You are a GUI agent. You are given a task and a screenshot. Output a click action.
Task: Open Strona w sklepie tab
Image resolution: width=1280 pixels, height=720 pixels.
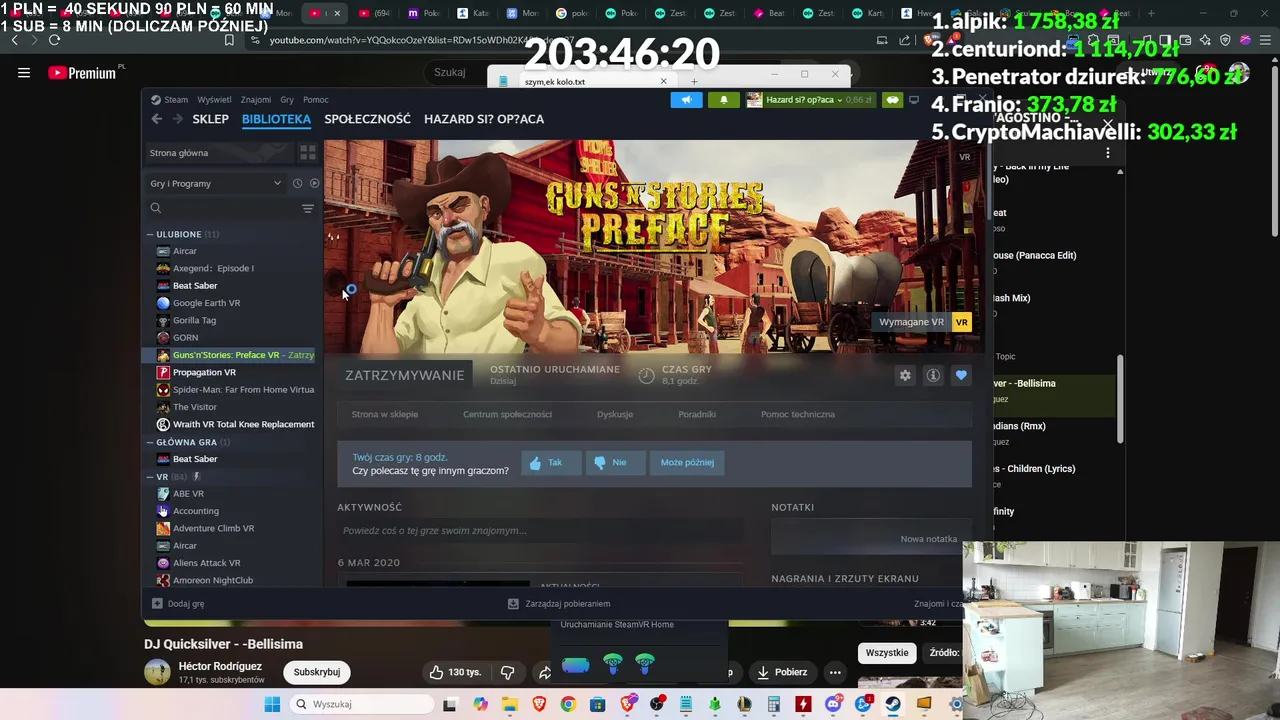pos(385,414)
